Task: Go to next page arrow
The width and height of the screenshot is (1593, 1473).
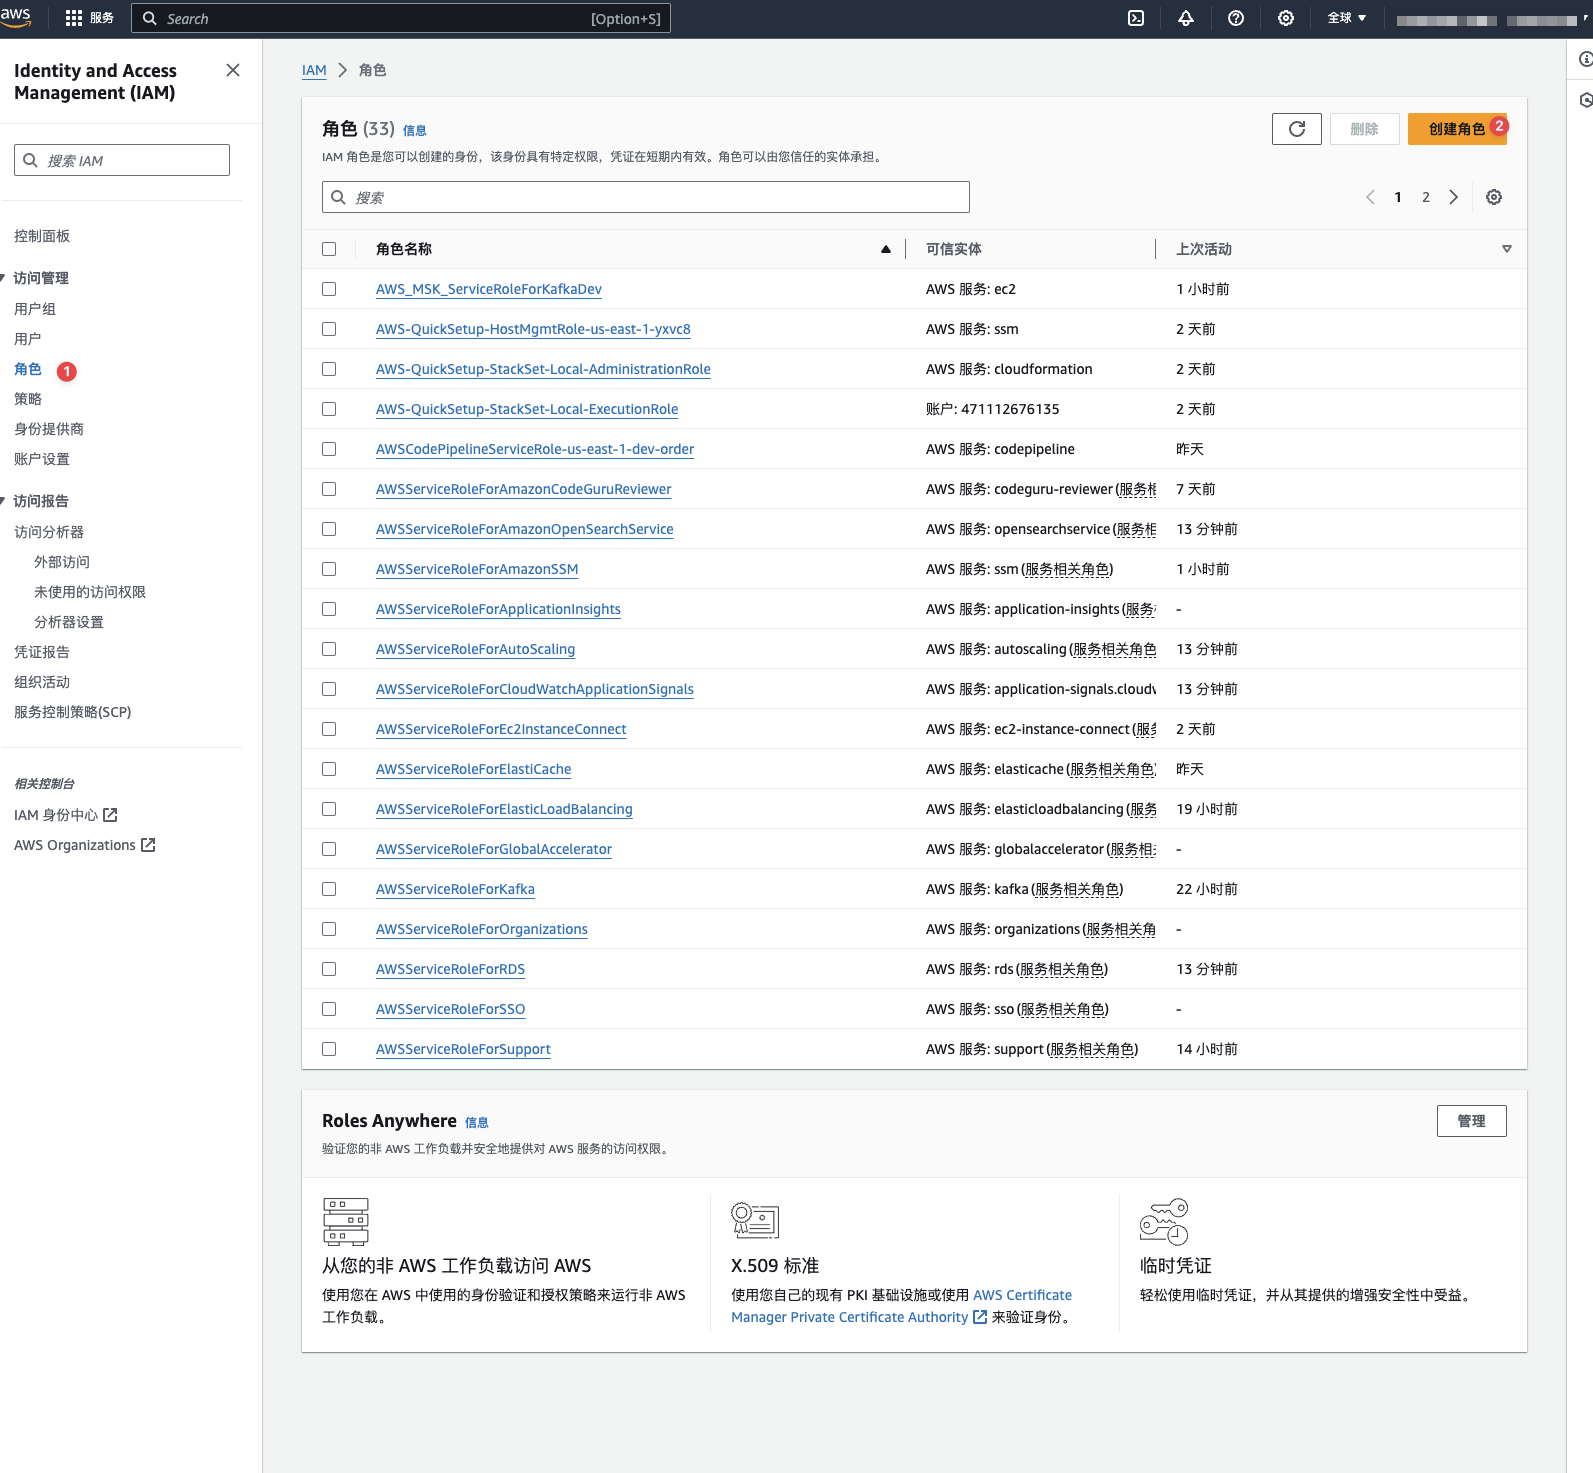Action: click(x=1454, y=197)
